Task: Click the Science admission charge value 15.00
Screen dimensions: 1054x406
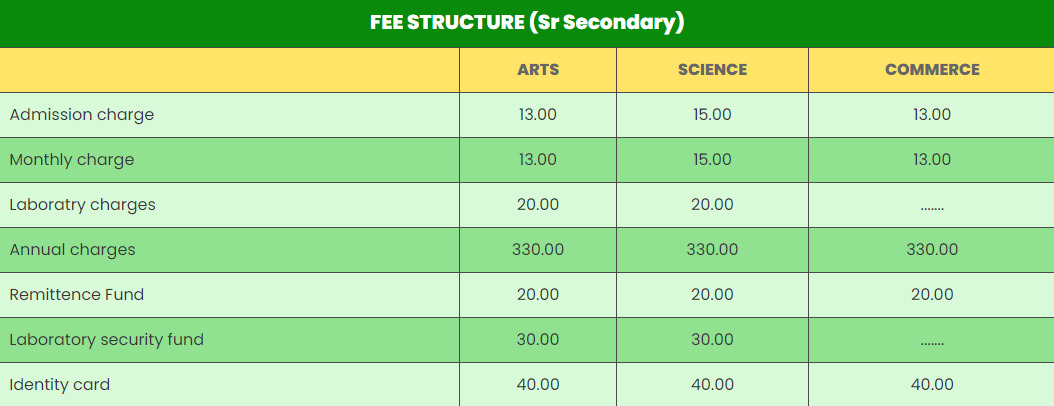Action: (712, 115)
